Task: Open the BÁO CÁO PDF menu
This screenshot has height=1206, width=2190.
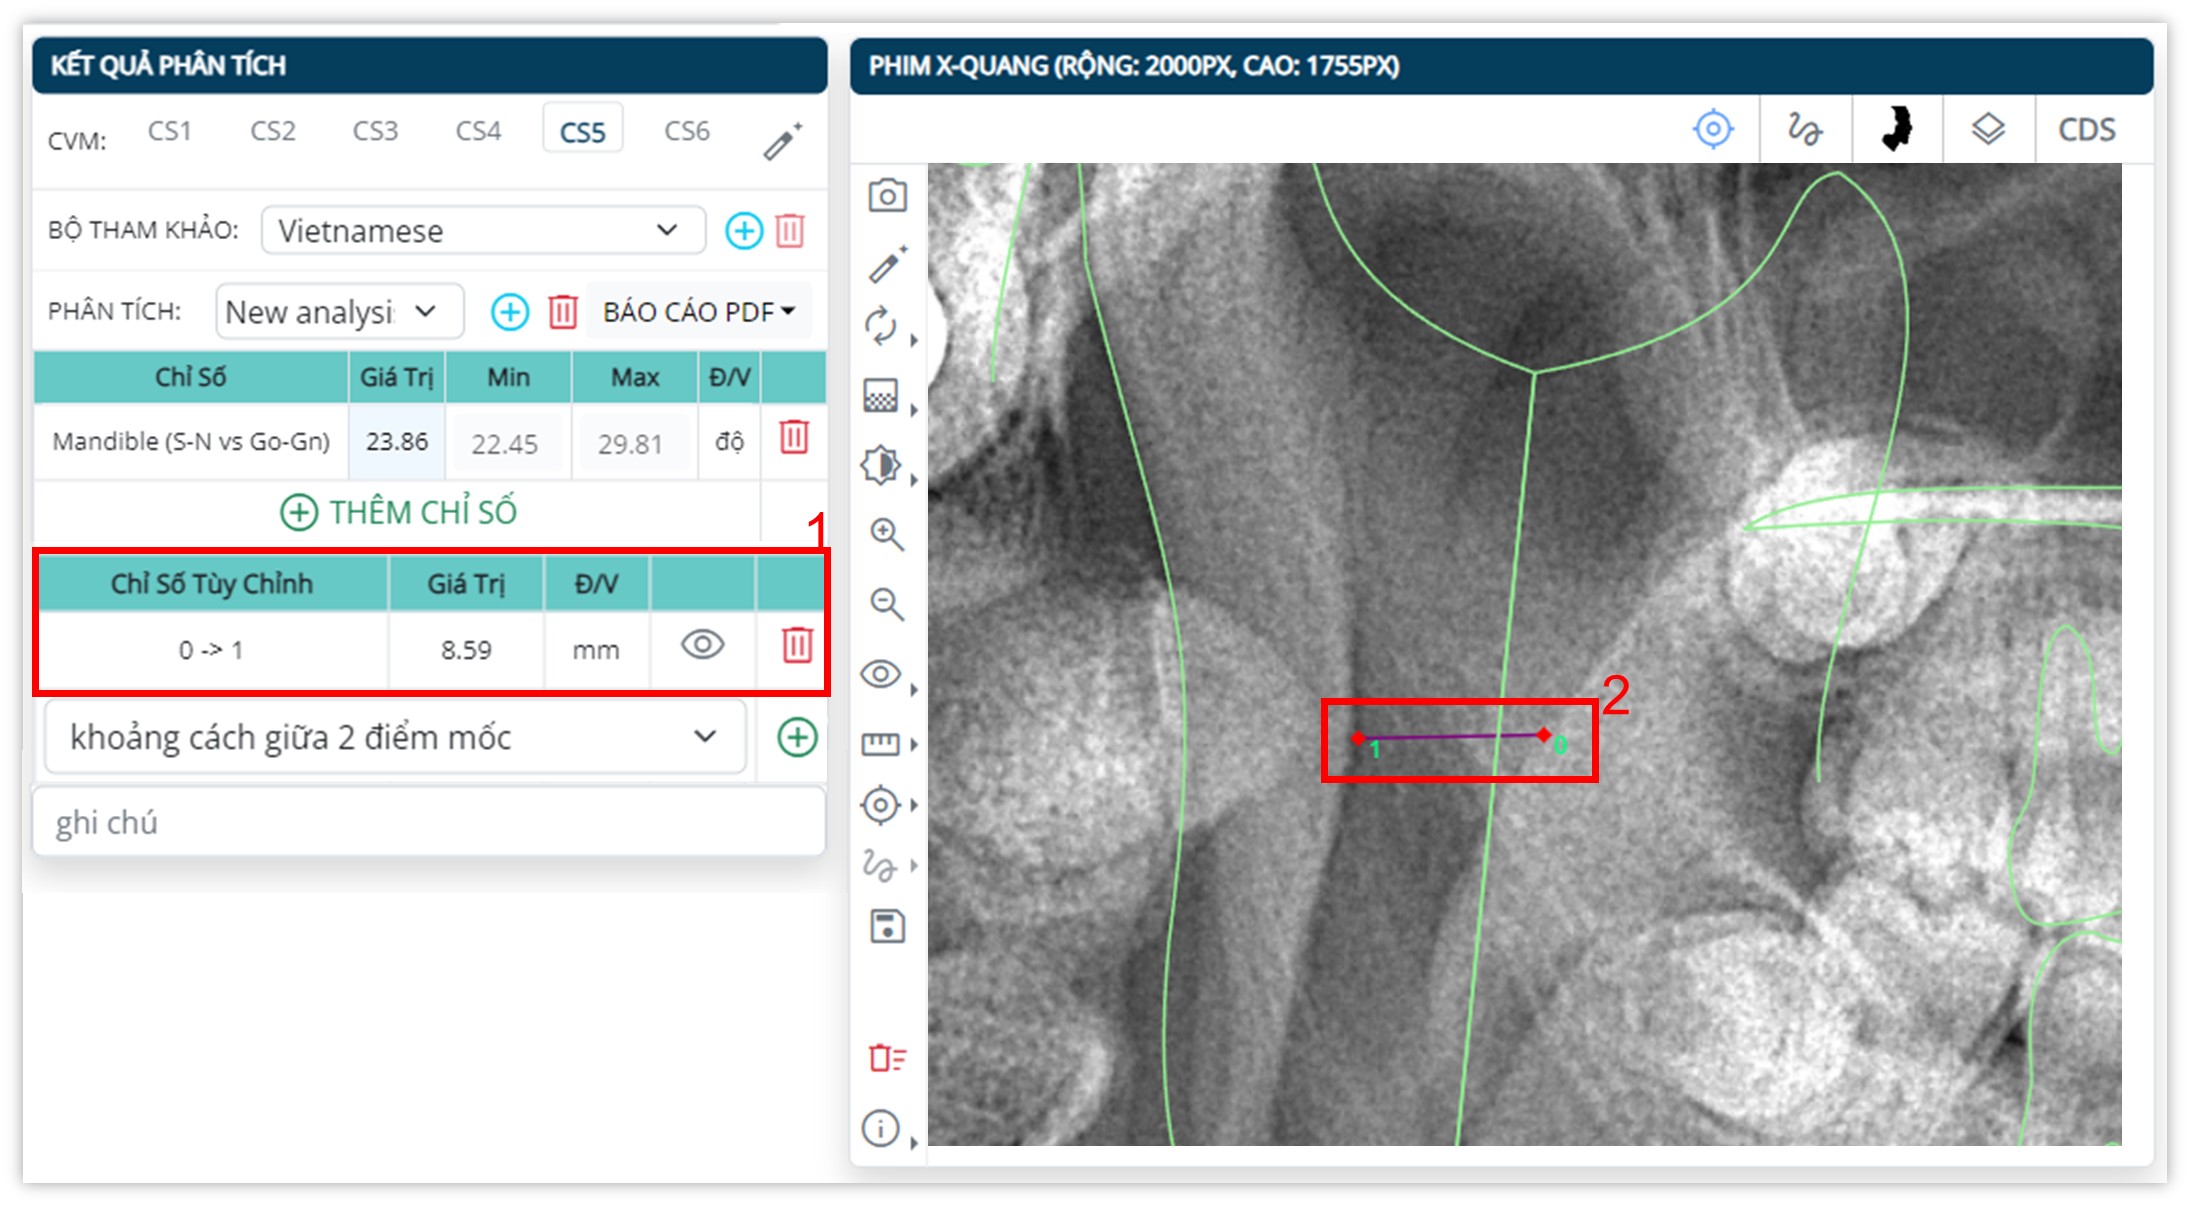Action: 698,312
